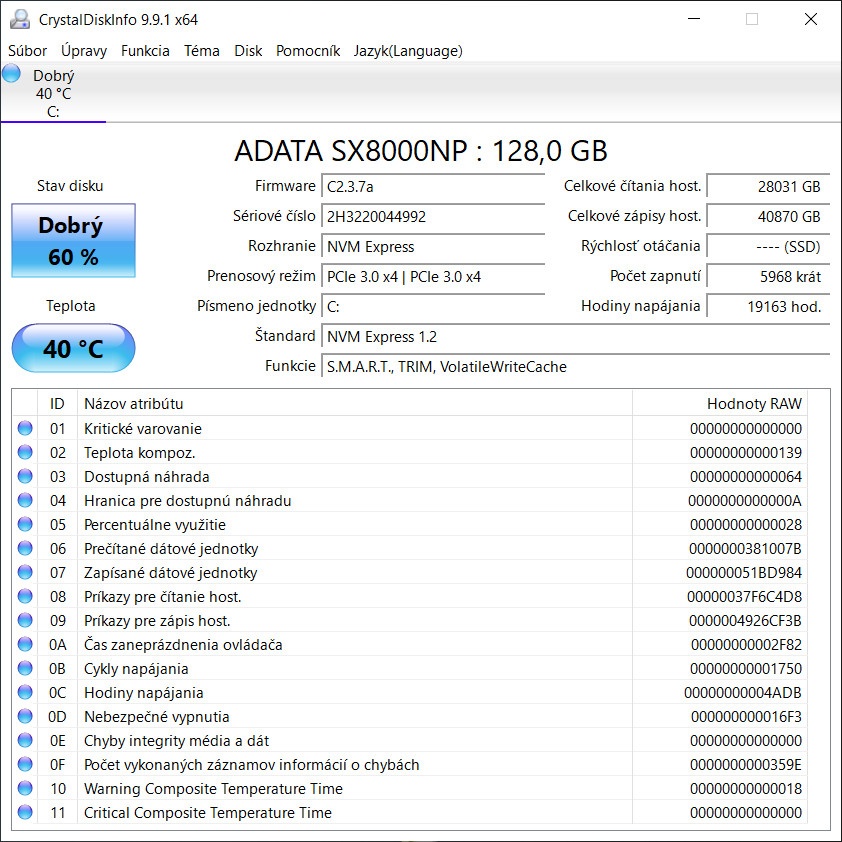Click the power-on count value 5968 krát

(x=768, y=277)
